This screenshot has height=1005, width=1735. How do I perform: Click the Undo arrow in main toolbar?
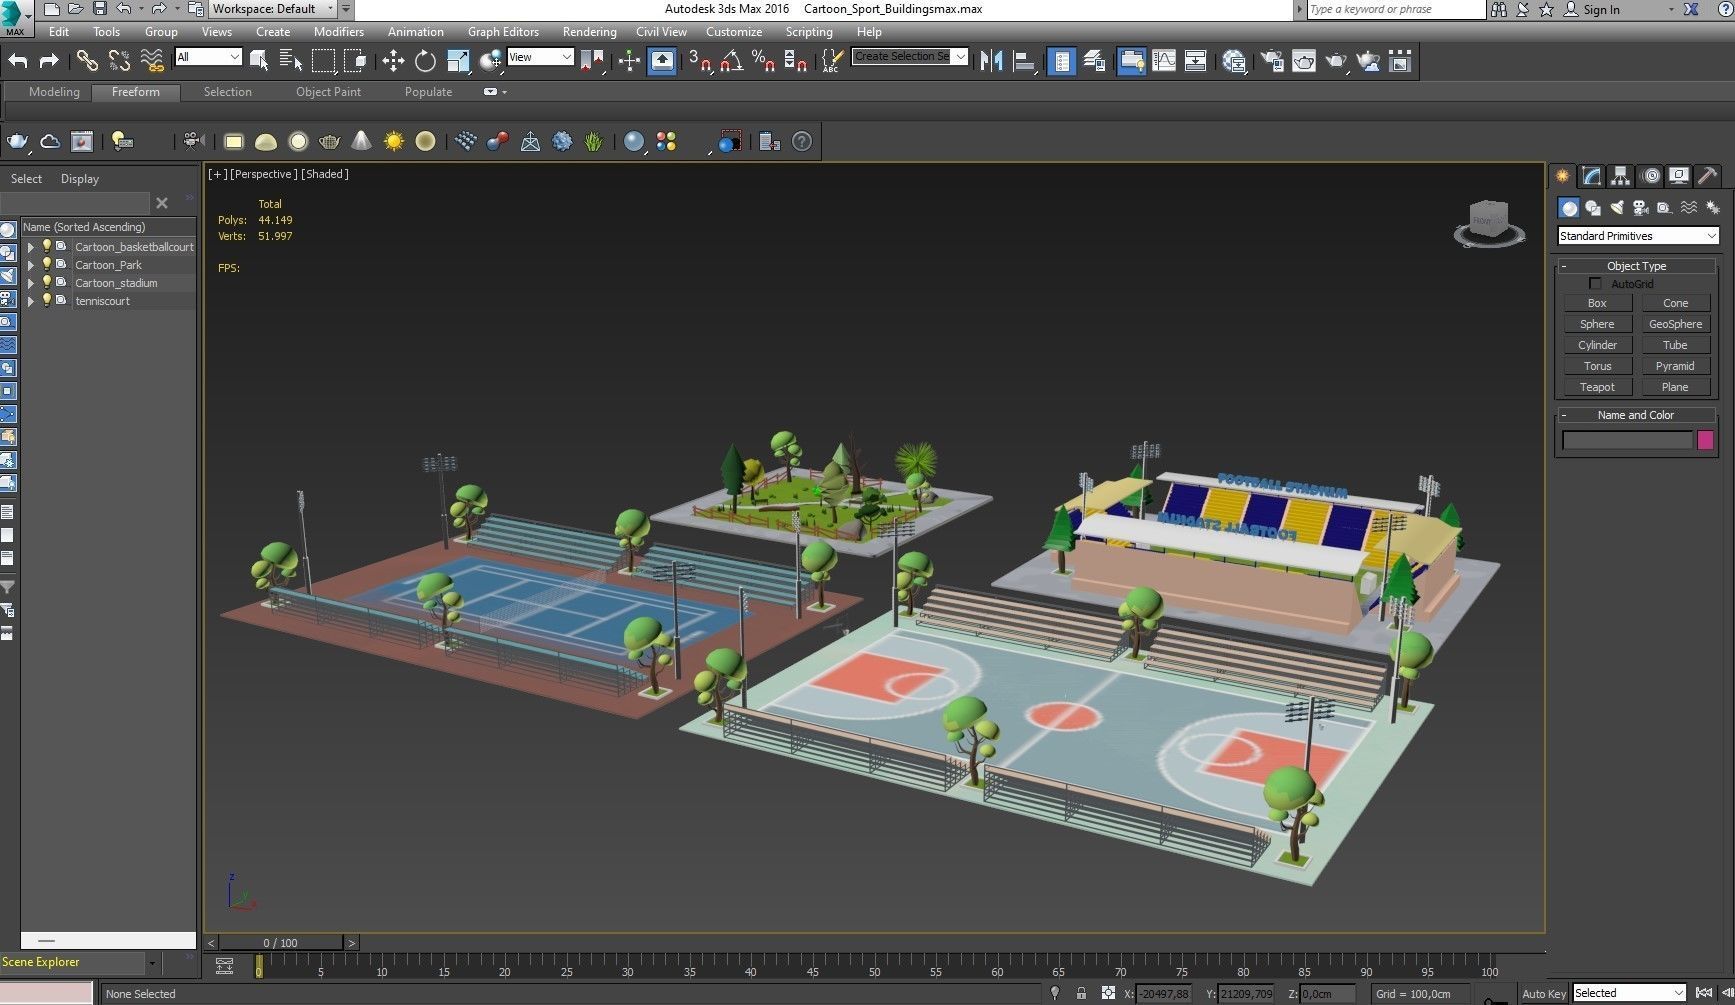pyautogui.click(x=18, y=61)
